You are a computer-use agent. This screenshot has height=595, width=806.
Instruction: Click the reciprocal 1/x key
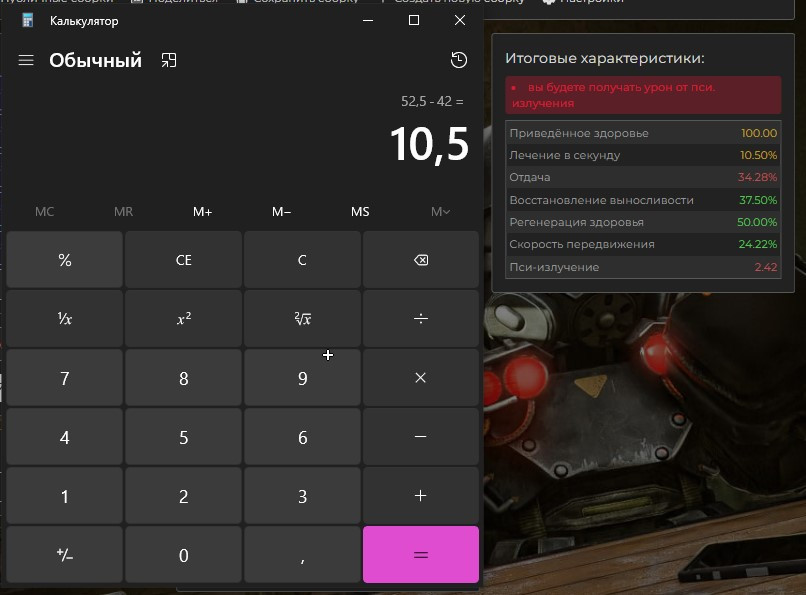[64, 319]
